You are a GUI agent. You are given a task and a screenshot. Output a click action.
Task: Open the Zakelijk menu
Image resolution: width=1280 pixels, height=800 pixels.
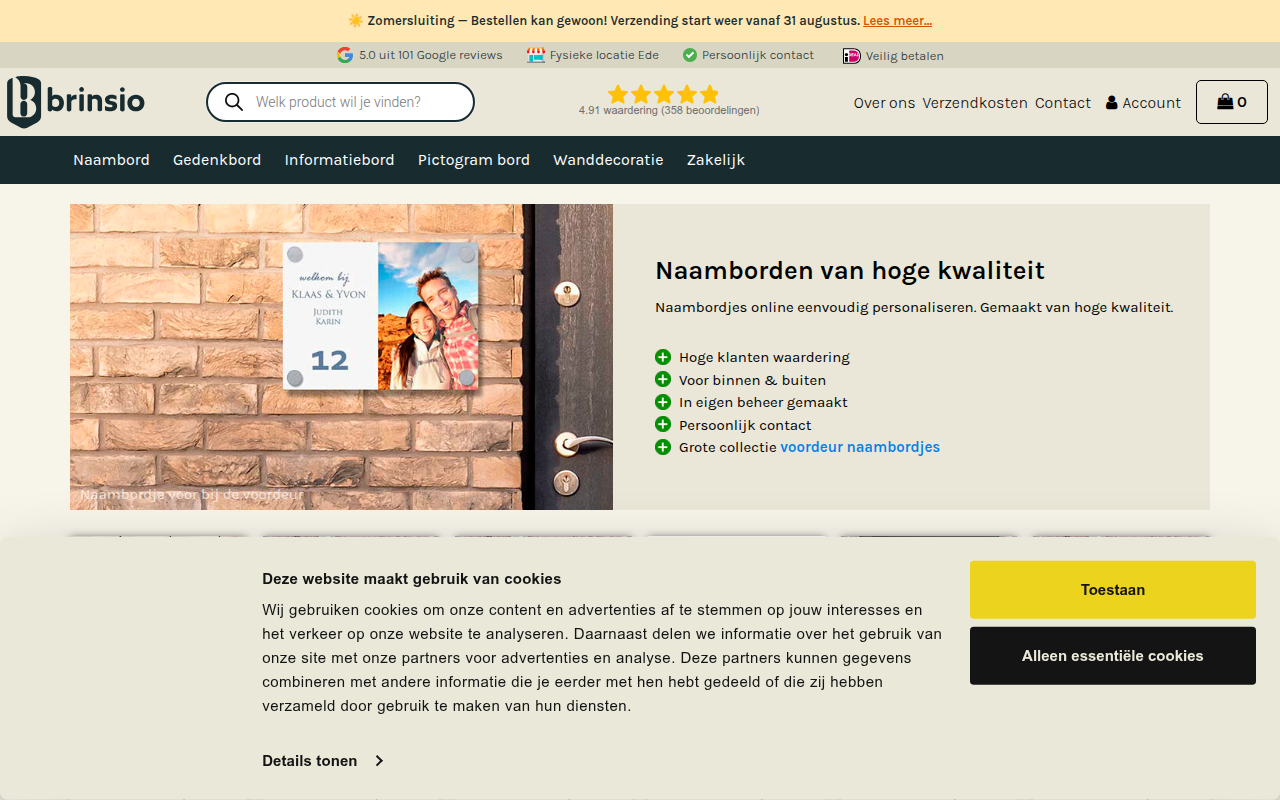[716, 160]
